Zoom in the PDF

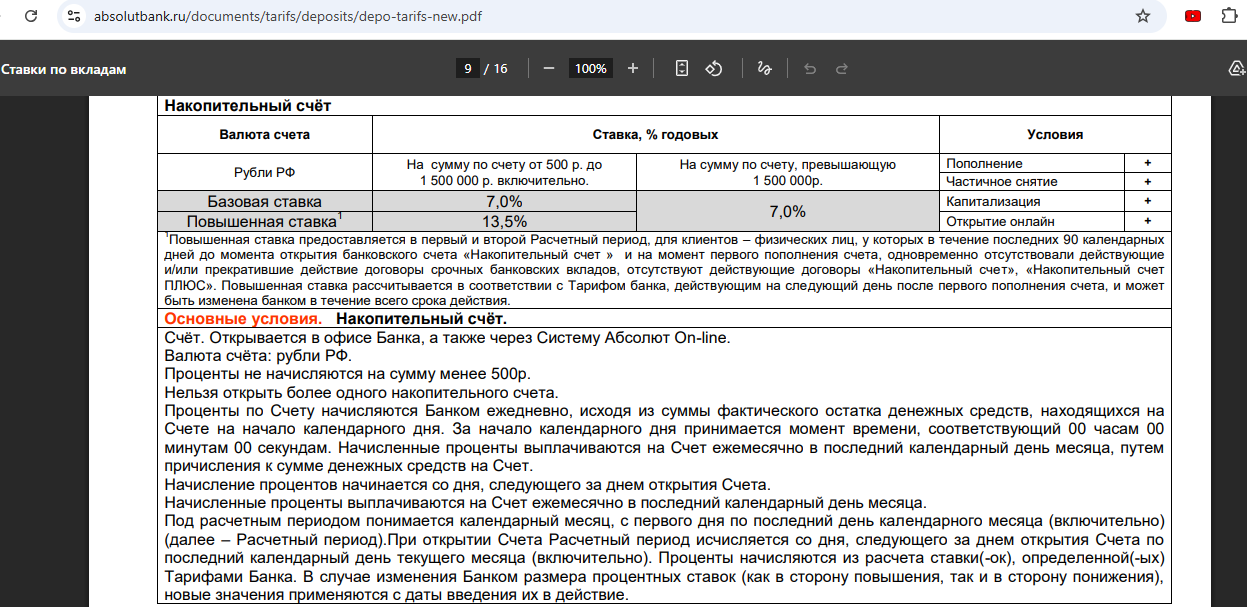(632, 69)
